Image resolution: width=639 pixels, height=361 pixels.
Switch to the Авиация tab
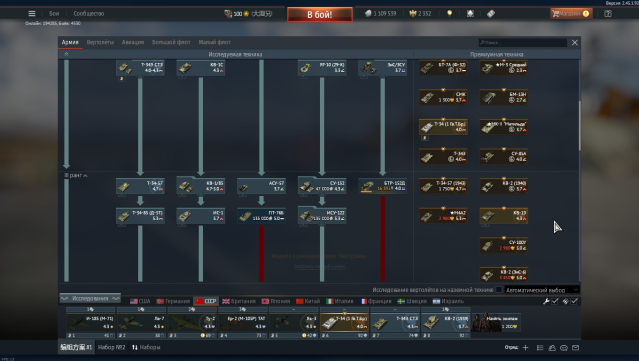click(133, 42)
